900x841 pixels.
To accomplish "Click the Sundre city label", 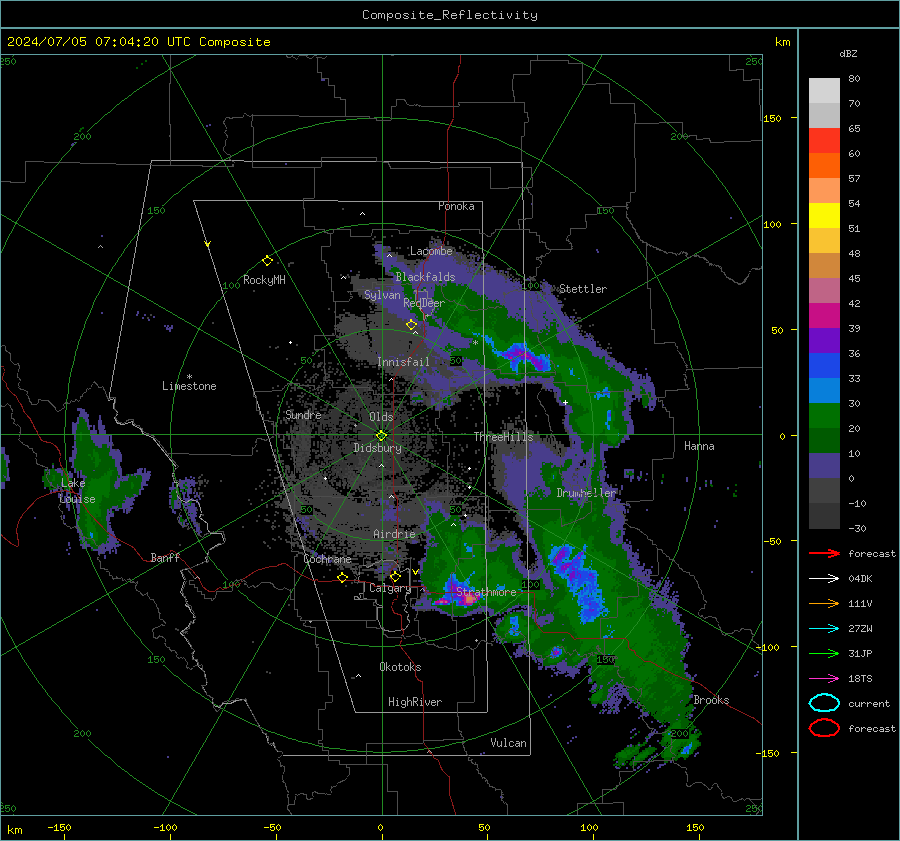I will tap(303, 414).
